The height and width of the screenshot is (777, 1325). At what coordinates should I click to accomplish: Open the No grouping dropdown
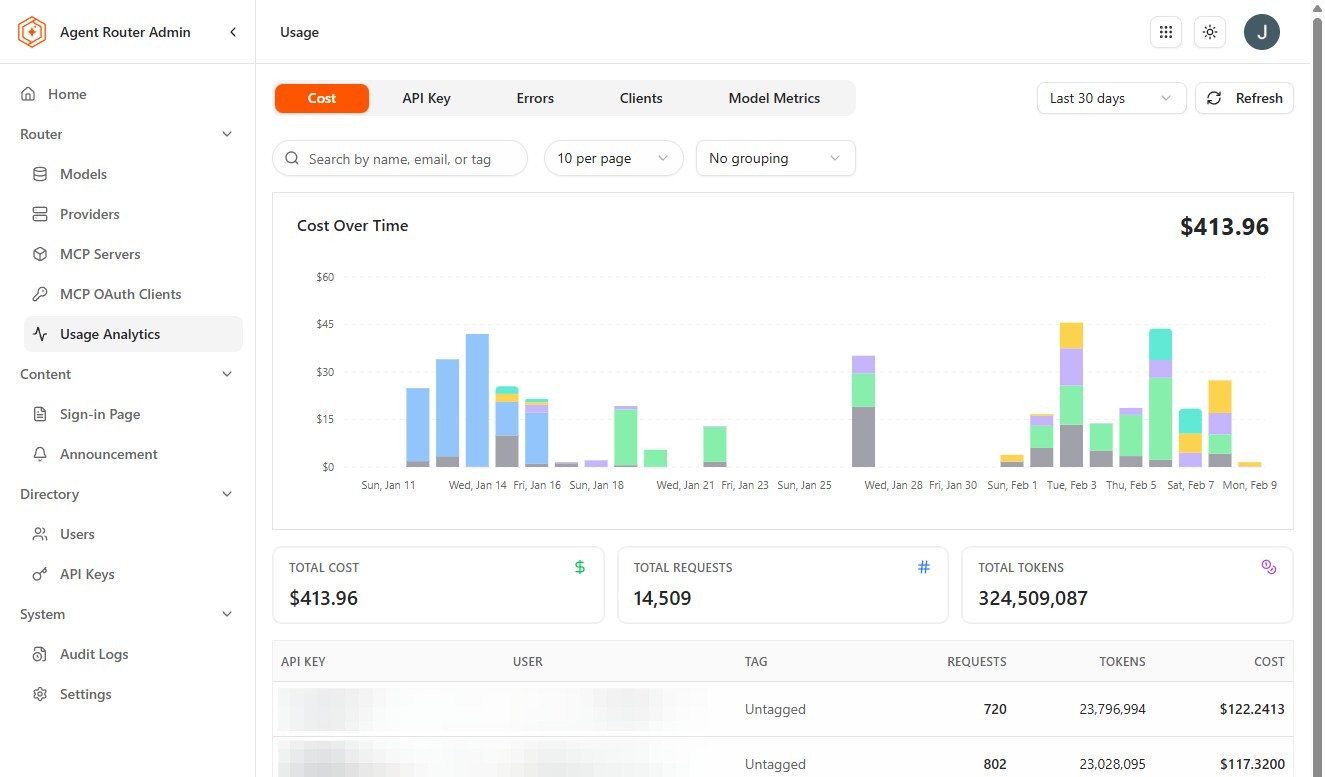tap(776, 158)
